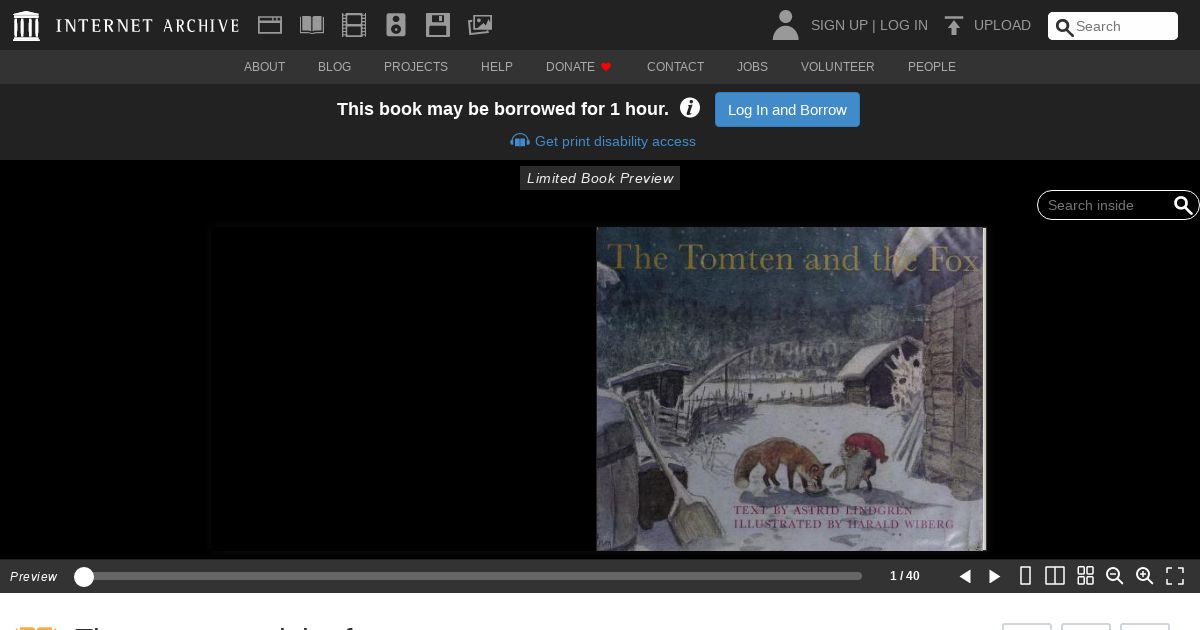Screen dimensions: 1200x630
Task: Open the ABOUT menu item
Action: pos(264,67)
